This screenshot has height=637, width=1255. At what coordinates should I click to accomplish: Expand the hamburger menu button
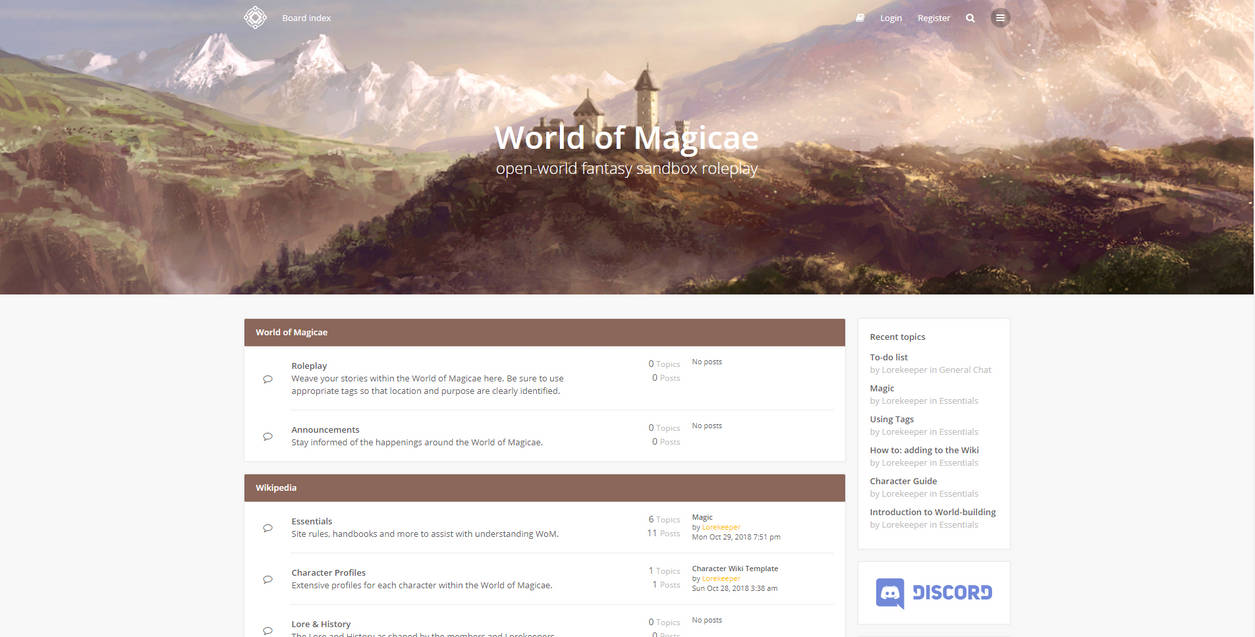tap(1000, 18)
